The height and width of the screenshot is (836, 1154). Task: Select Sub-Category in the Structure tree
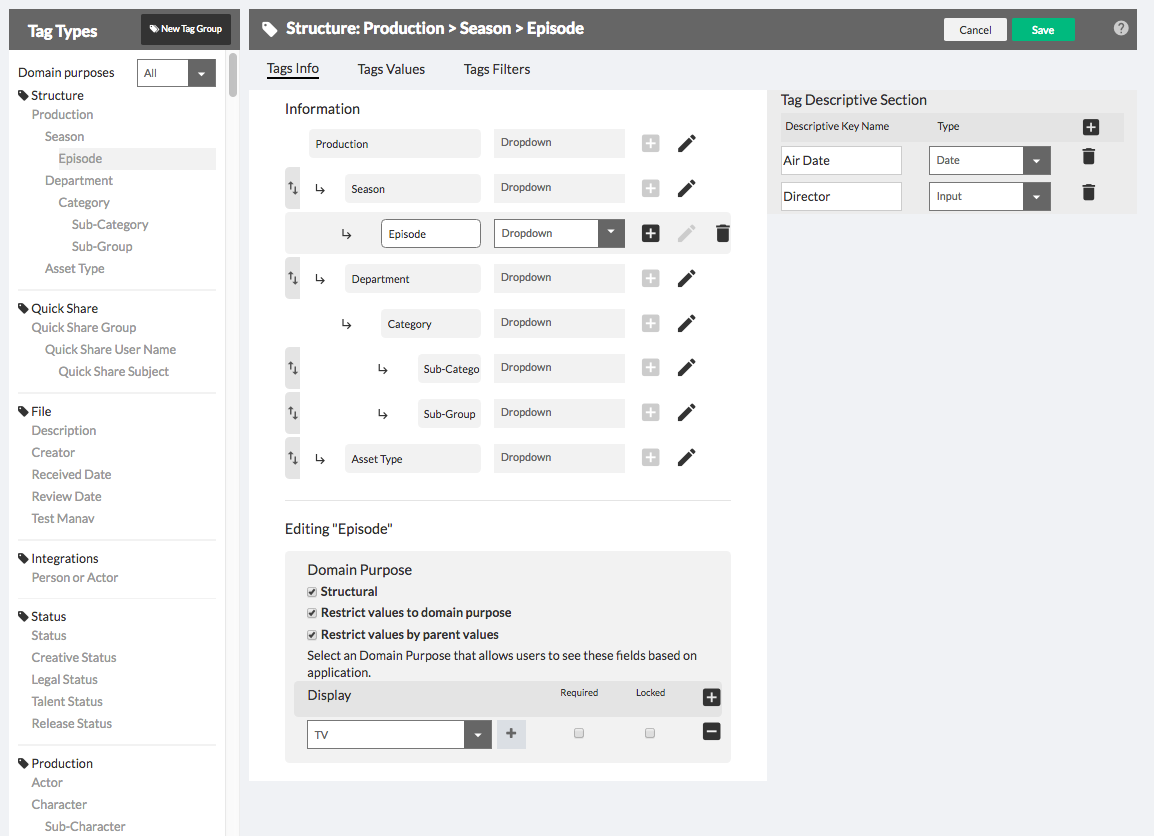110,224
